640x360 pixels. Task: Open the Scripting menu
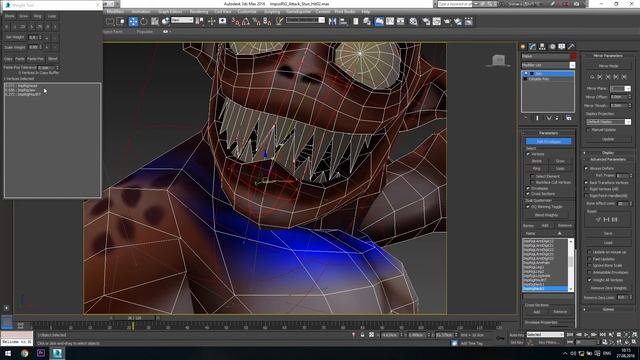272,12
